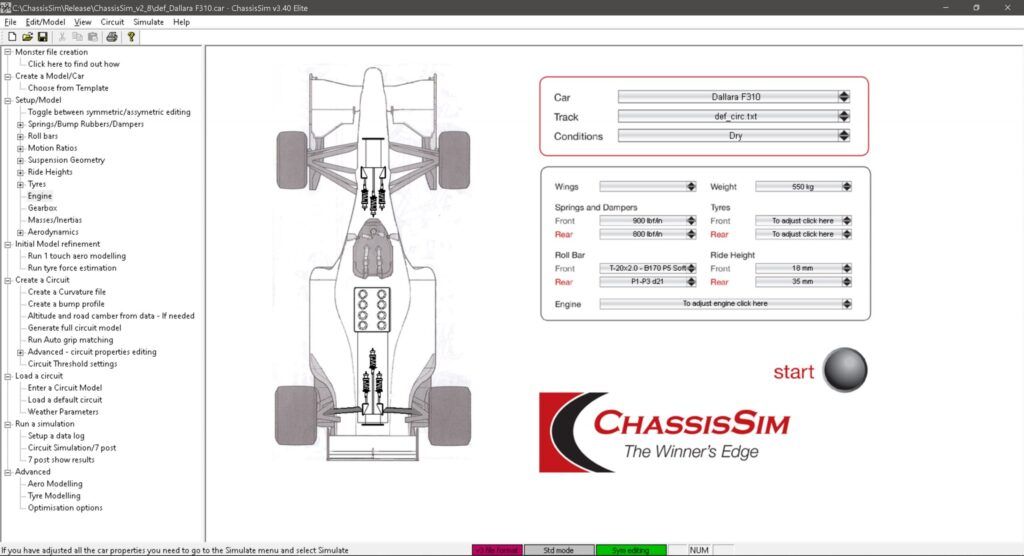
Task: Click the round start simulation button
Action: point(845,370)
